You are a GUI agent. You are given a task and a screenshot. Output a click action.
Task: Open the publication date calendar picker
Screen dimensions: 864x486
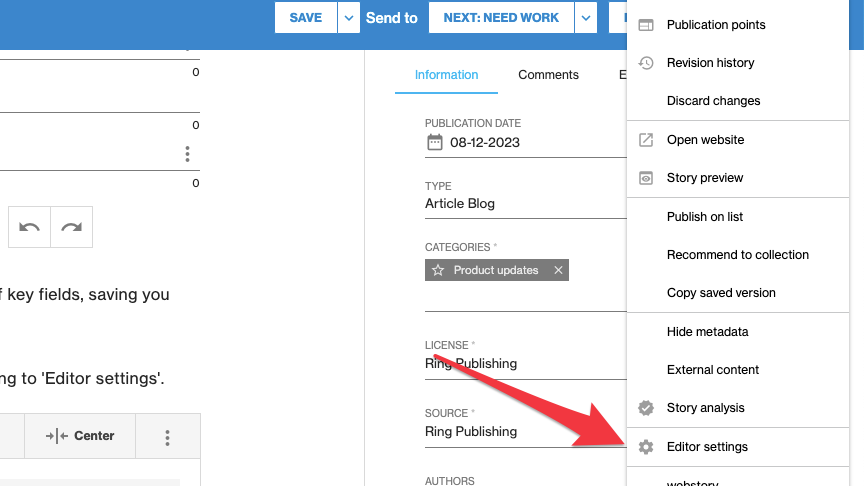(x=434, y=142)
